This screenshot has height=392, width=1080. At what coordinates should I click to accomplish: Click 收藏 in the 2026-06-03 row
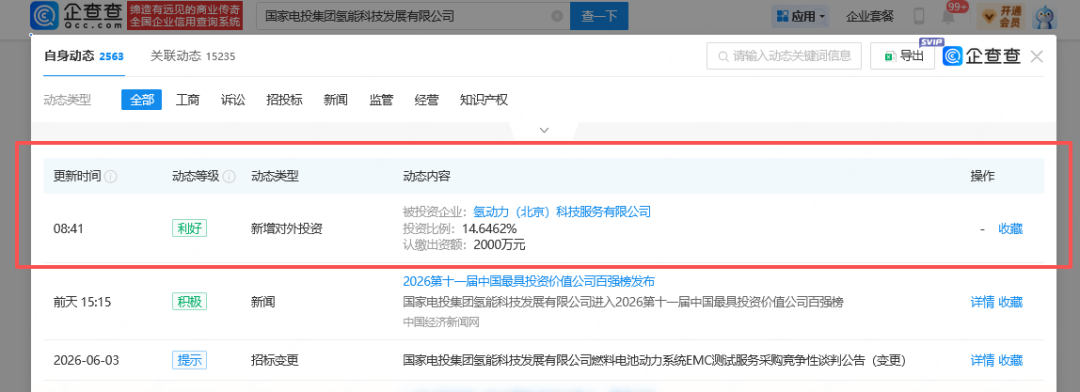1010,360
